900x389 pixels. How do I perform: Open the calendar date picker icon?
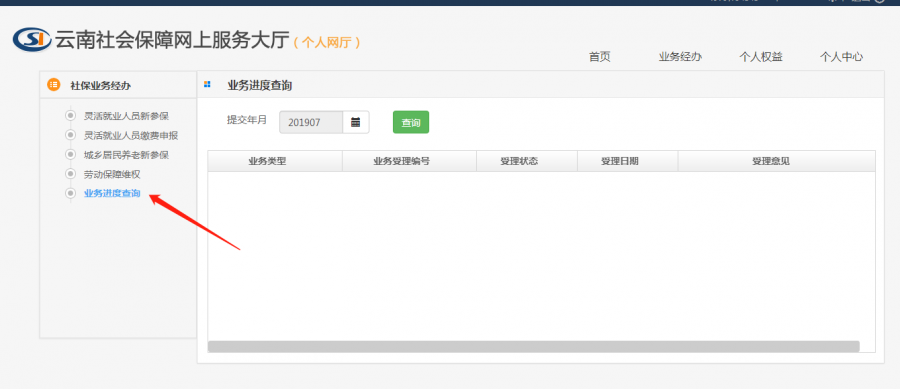[355, 122]
